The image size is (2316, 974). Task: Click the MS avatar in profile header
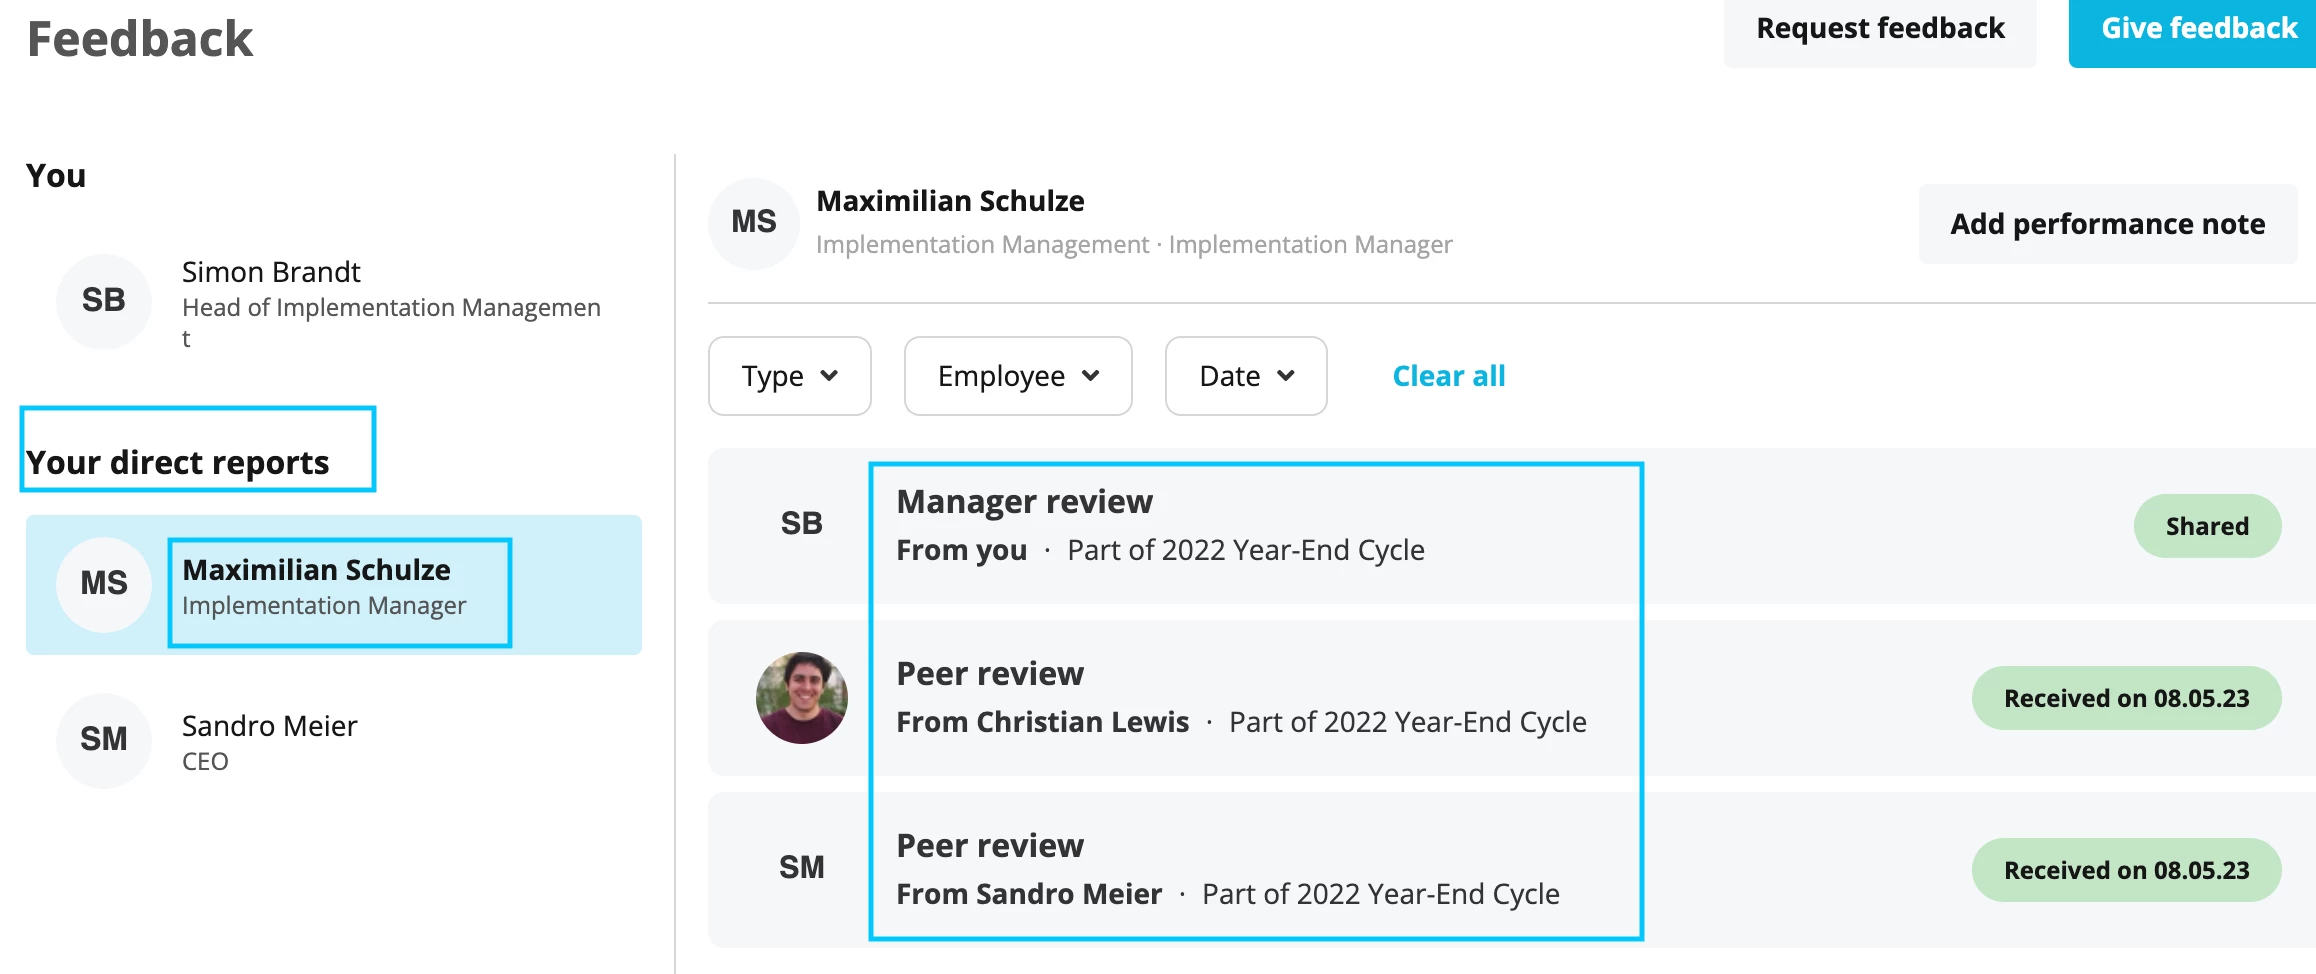(754, 223)
